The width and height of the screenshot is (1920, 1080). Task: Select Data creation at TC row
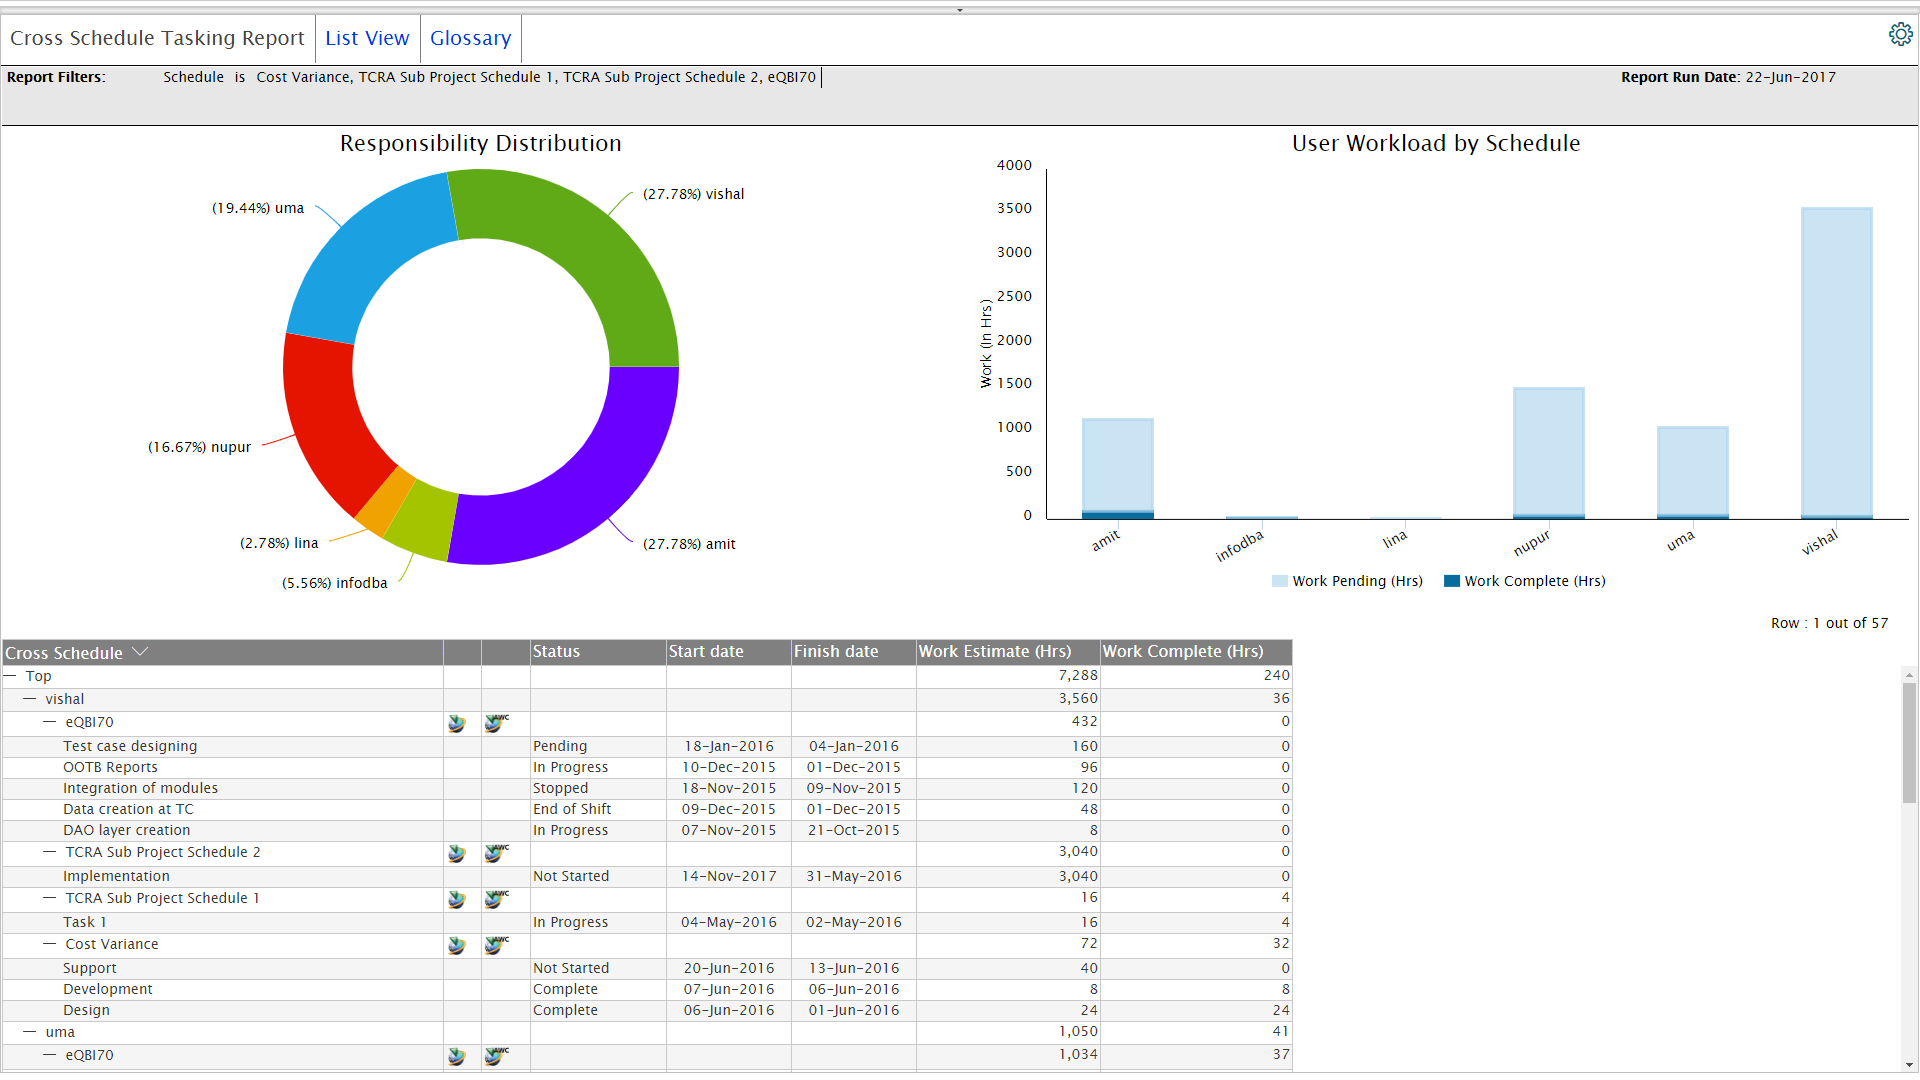(x=647, y=809)
